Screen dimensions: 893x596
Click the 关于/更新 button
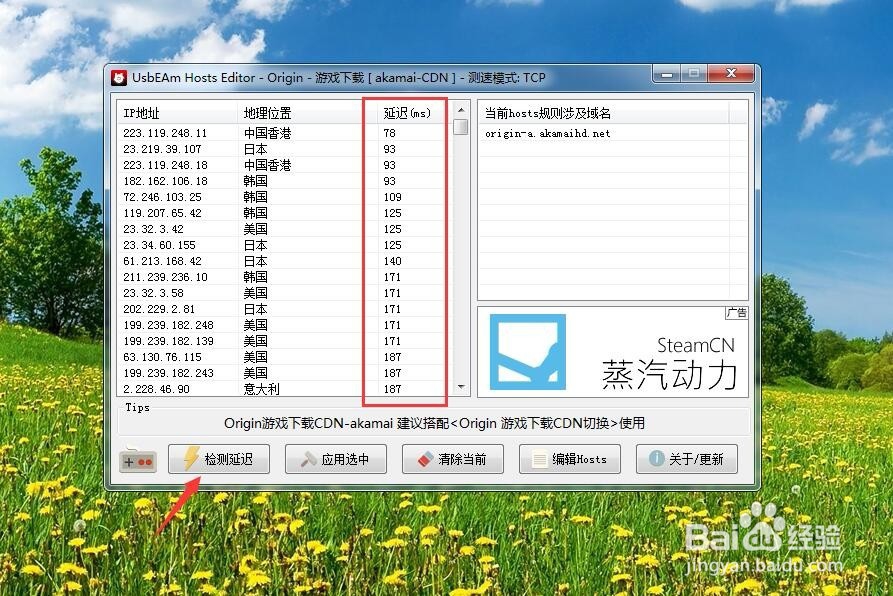click(687, 459)
